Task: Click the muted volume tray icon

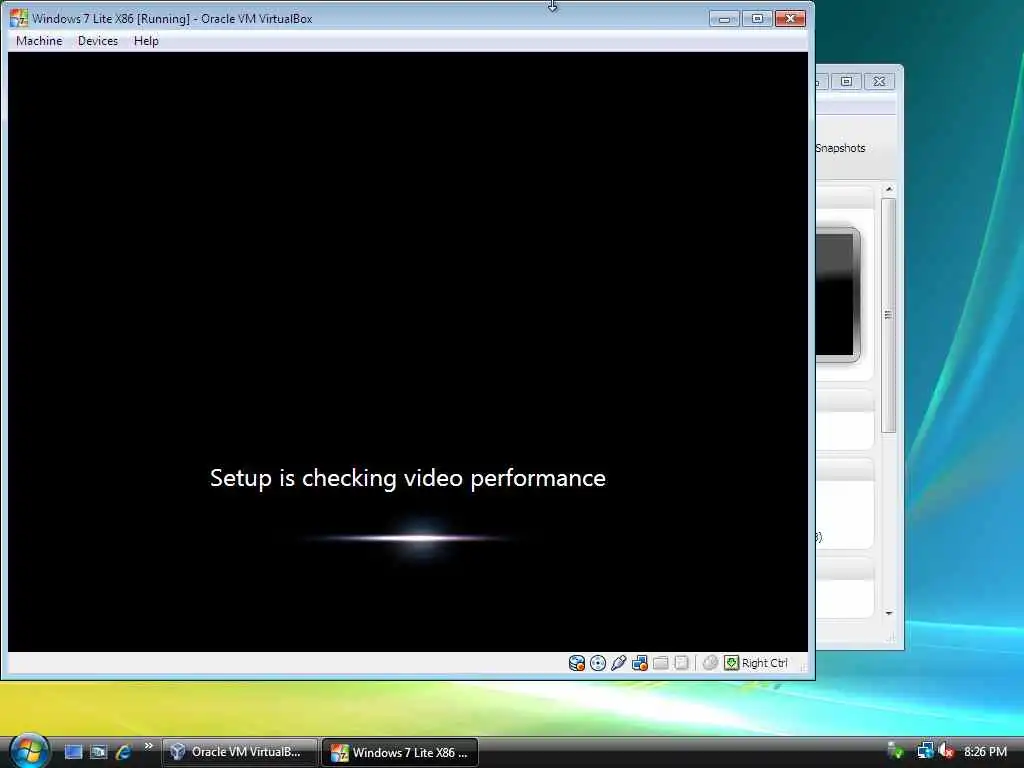Action: tap(946, 752)
